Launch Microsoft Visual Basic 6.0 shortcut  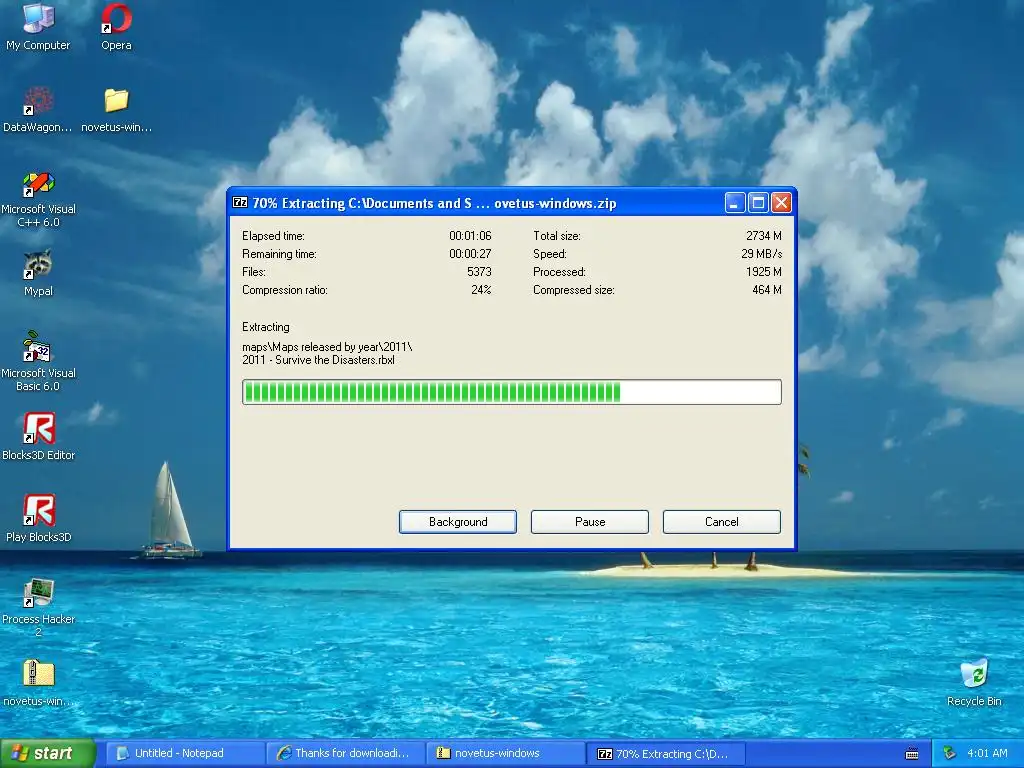pyautogui.click(x=38, y=362)
